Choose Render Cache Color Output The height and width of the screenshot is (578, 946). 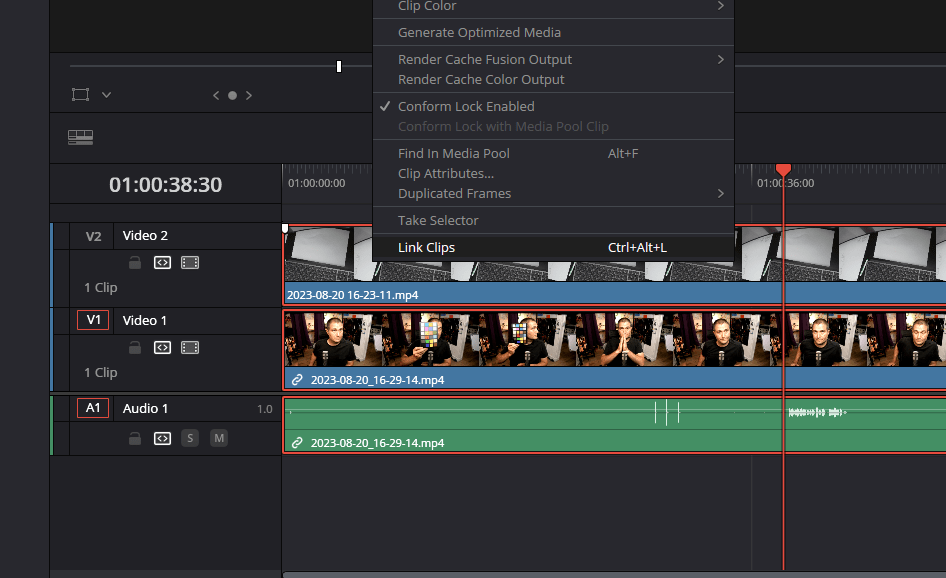point(553,80)
